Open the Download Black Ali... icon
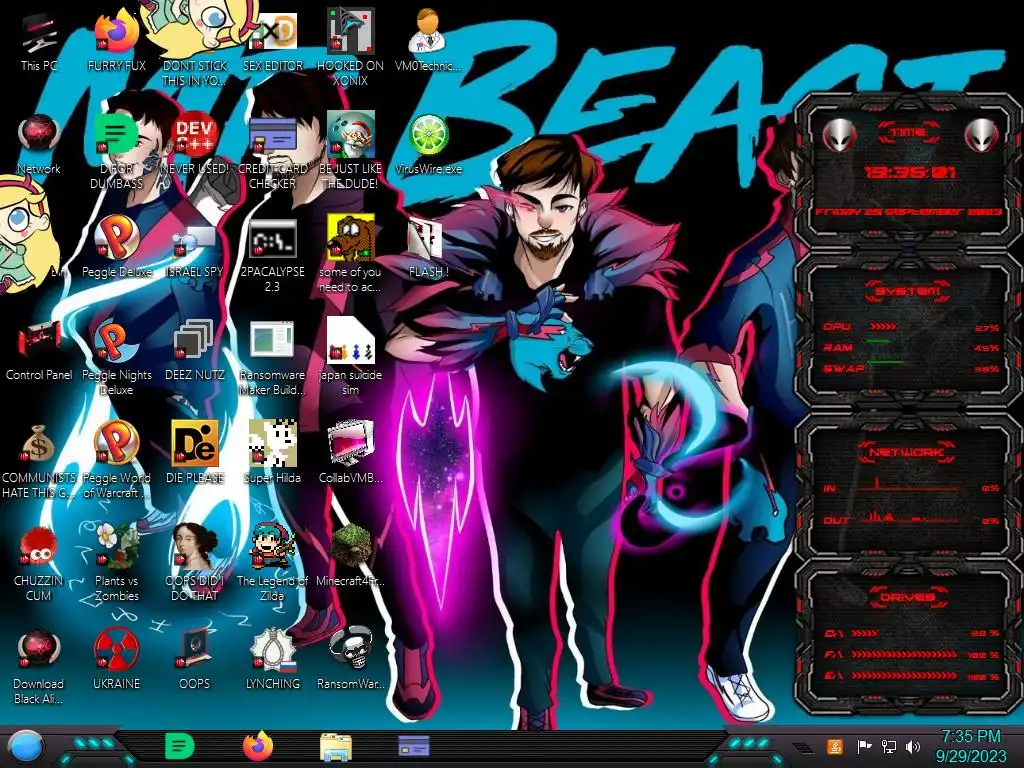This screenshot has height=768, width=1024. point(39,650)
